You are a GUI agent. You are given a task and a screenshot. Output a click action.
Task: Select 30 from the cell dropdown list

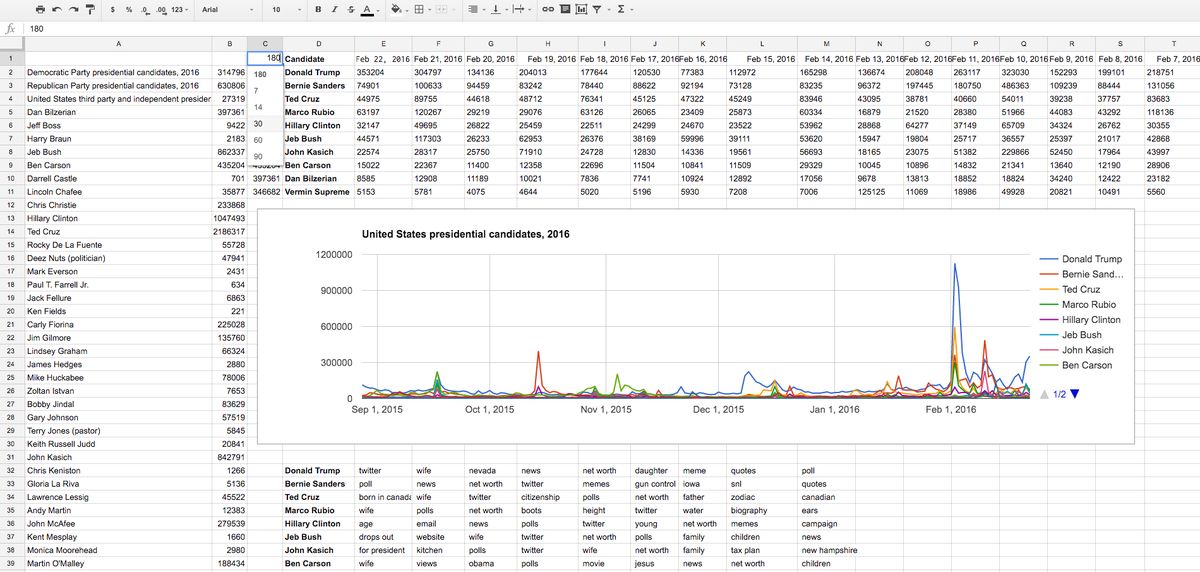258,124
